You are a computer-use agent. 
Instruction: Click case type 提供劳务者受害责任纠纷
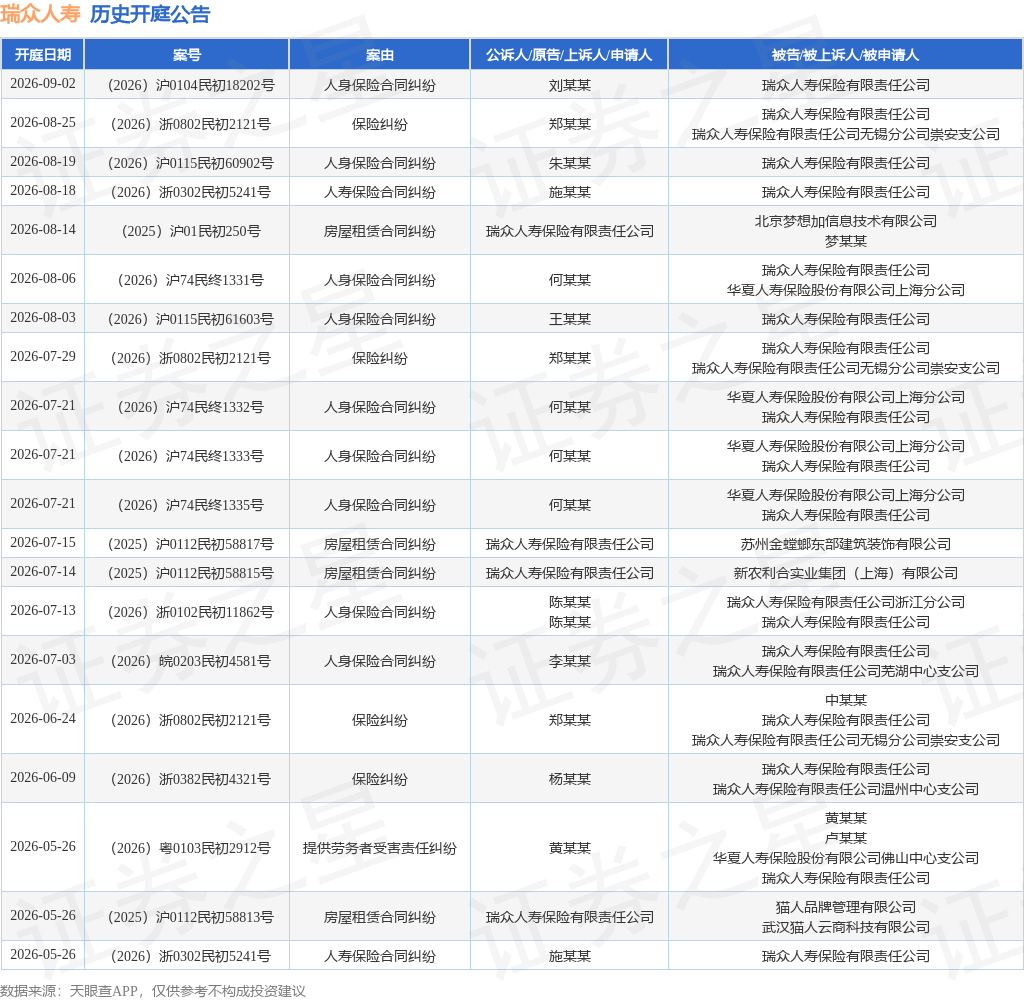379,848
